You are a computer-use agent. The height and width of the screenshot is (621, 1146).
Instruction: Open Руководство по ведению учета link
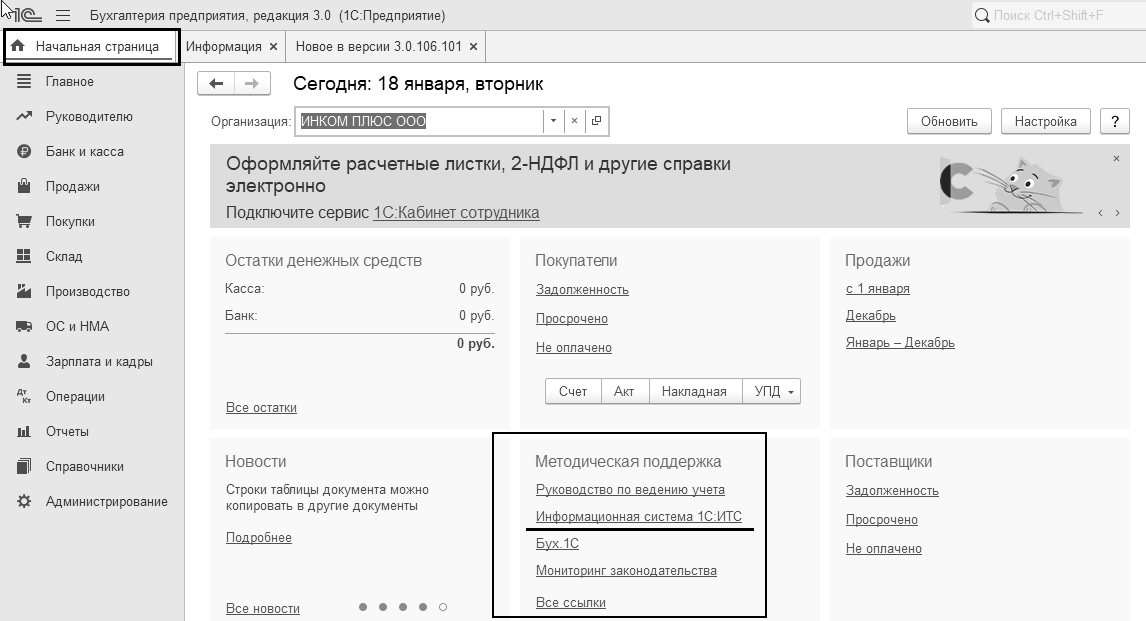630,489
